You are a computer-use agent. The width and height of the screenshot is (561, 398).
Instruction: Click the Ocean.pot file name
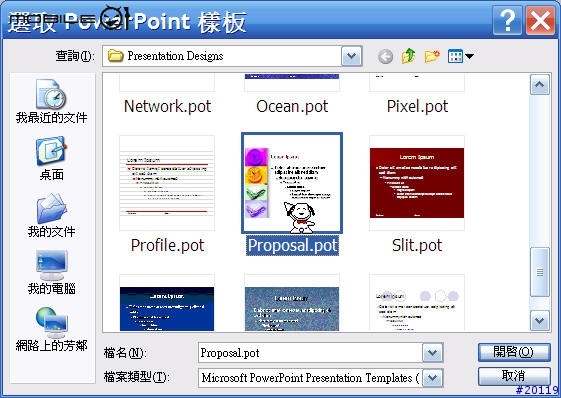pos(292,106)
